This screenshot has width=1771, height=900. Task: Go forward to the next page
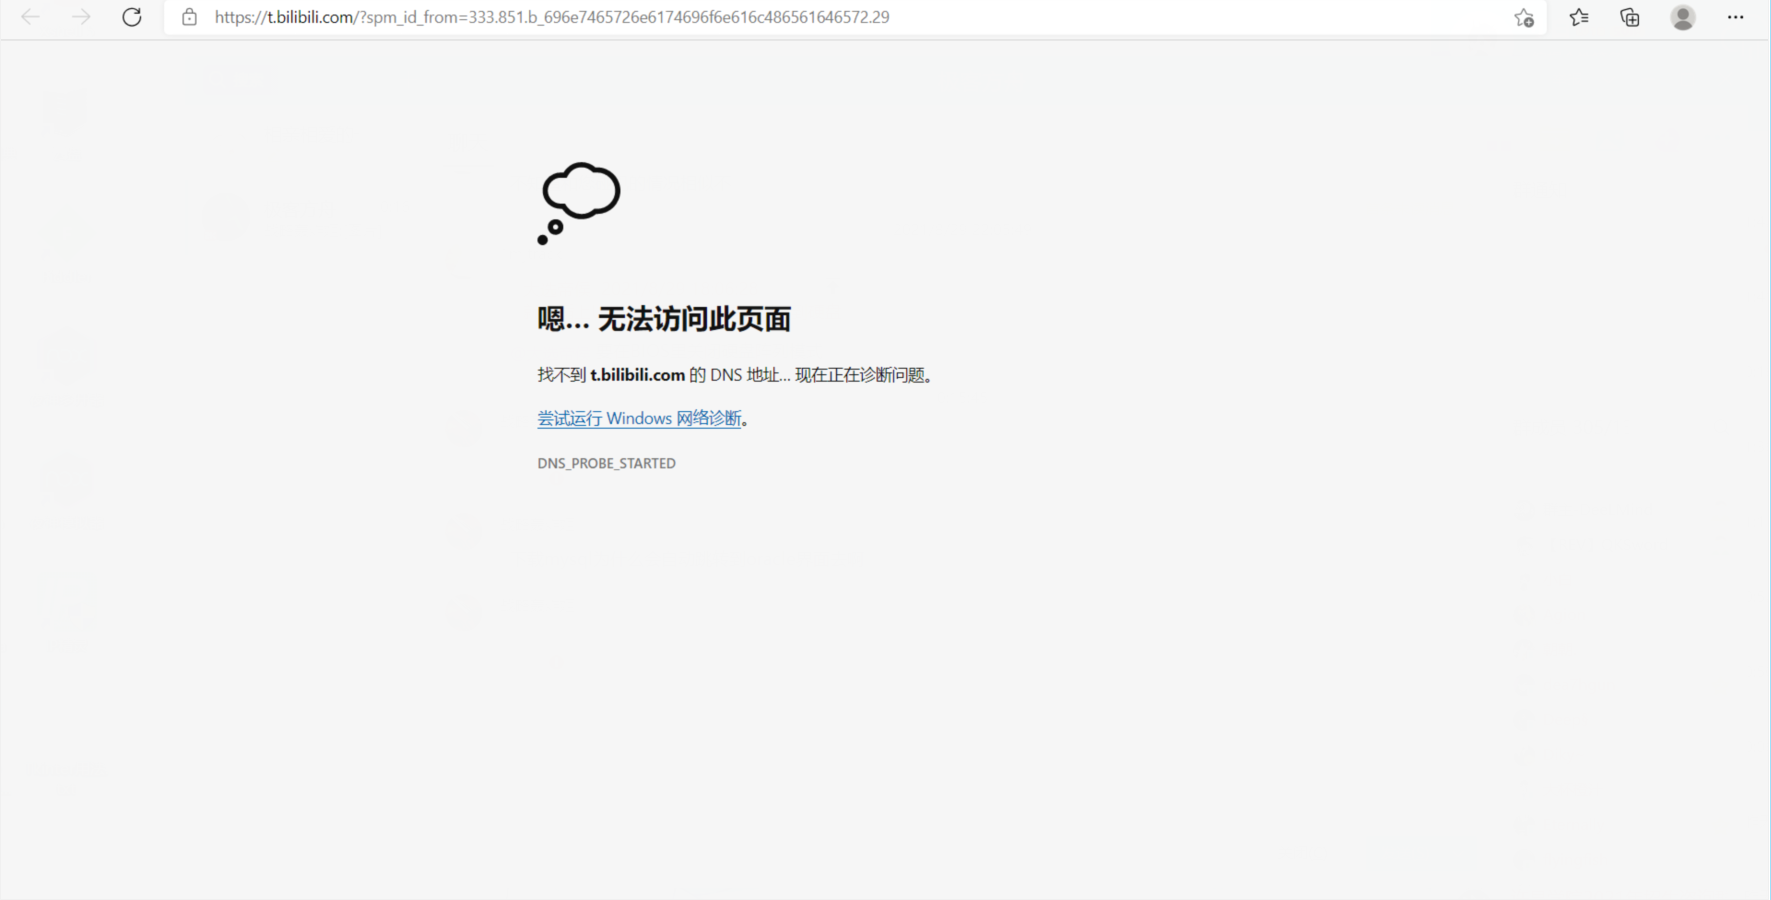(81, 17)
